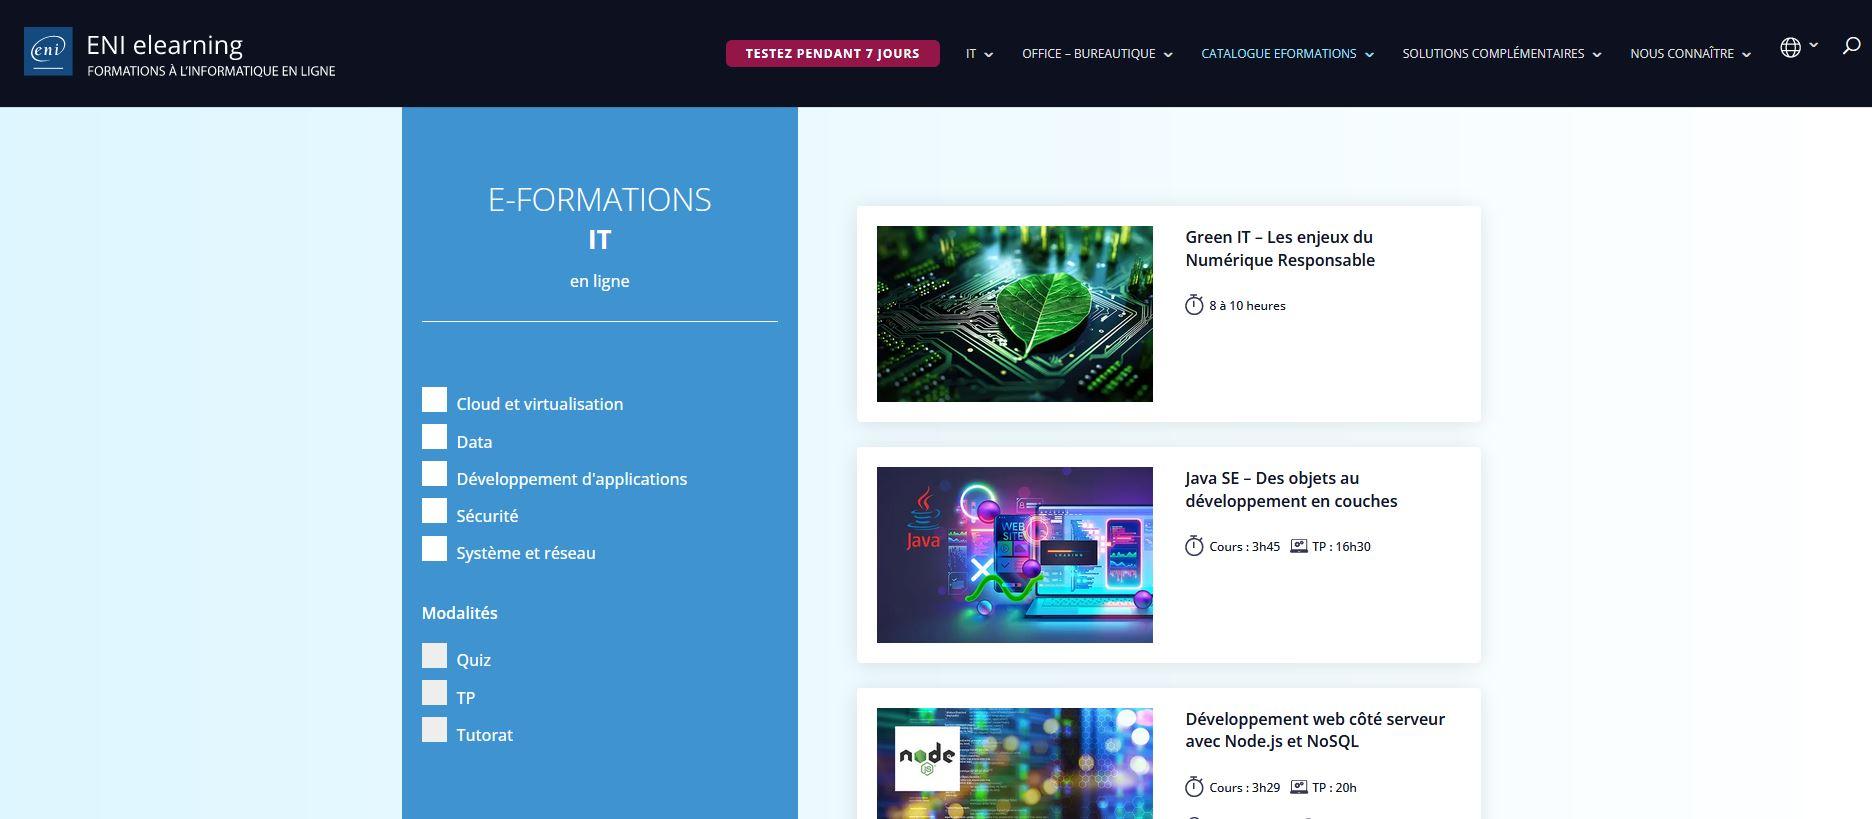
Task: Open the OFFICE – BUREAUTIQUE menu
Action: tap(1088, 54)
